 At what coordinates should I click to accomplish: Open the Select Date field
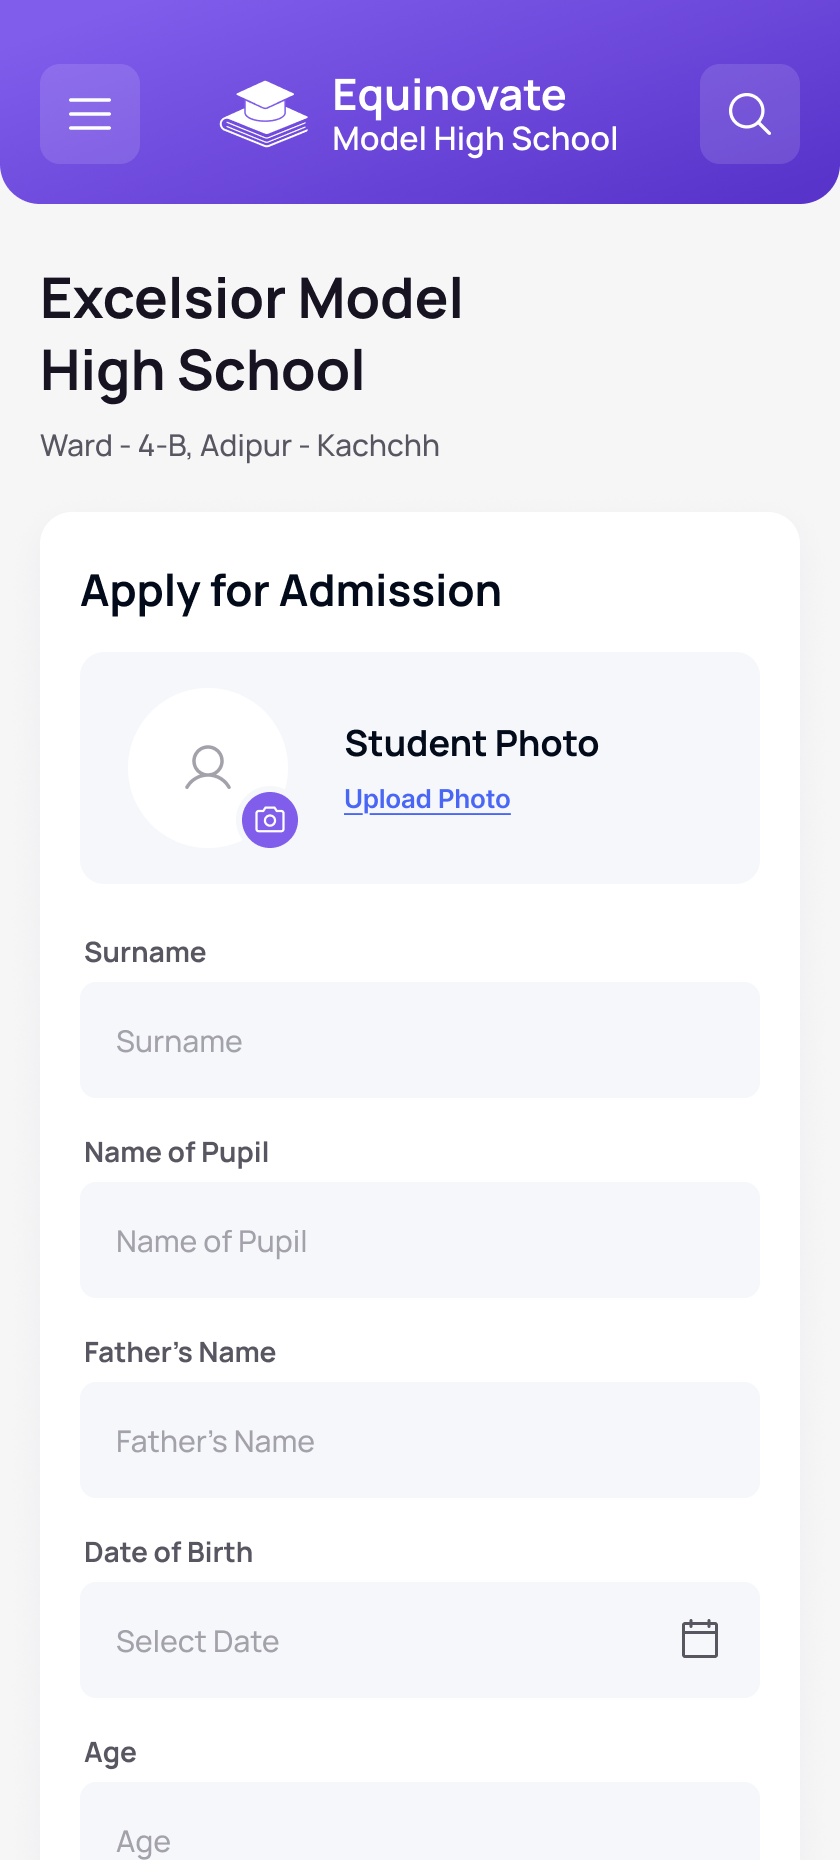[420, 1640]
